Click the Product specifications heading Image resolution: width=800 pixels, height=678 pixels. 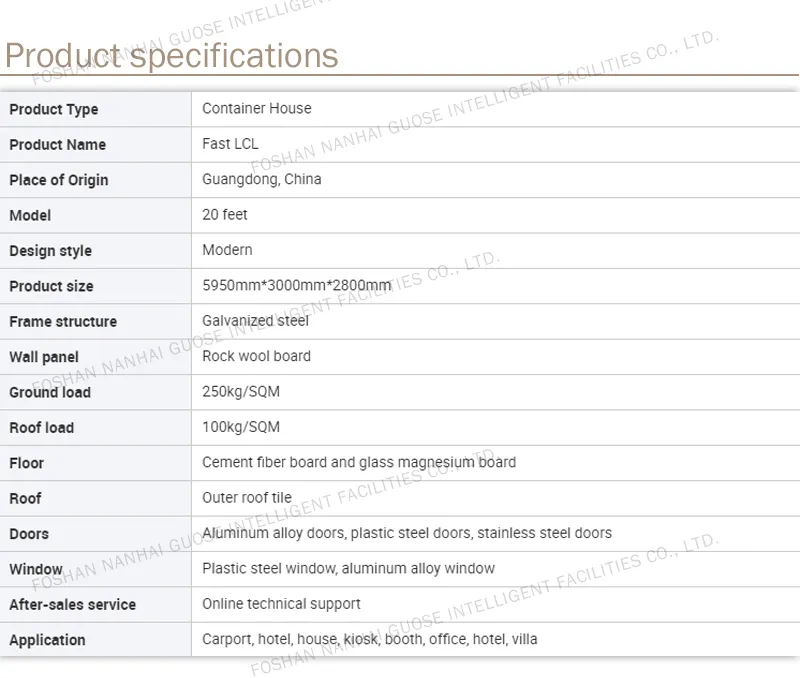coord(171,55)
